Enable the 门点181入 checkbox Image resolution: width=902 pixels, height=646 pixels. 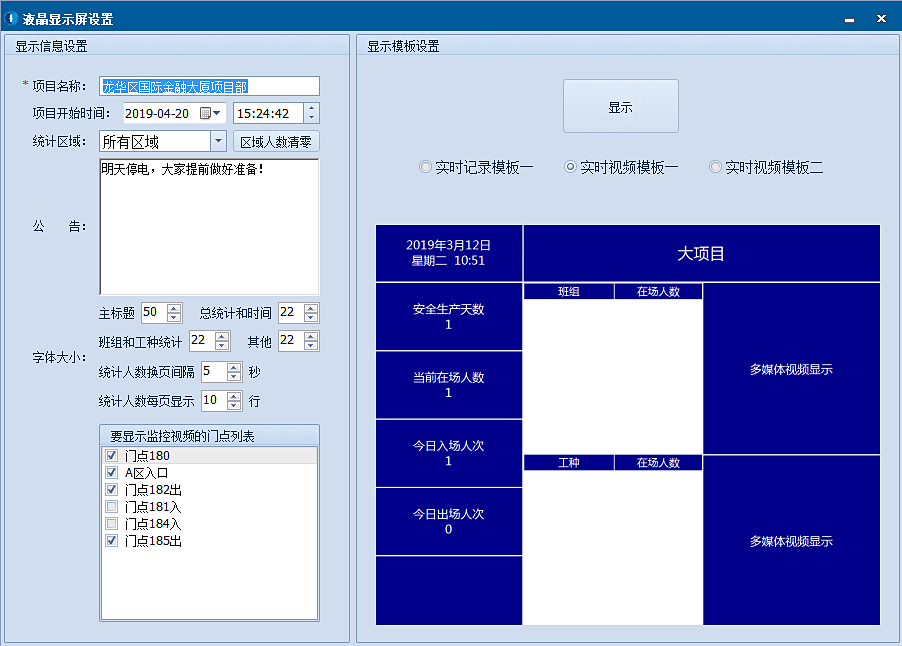[111, 507]
